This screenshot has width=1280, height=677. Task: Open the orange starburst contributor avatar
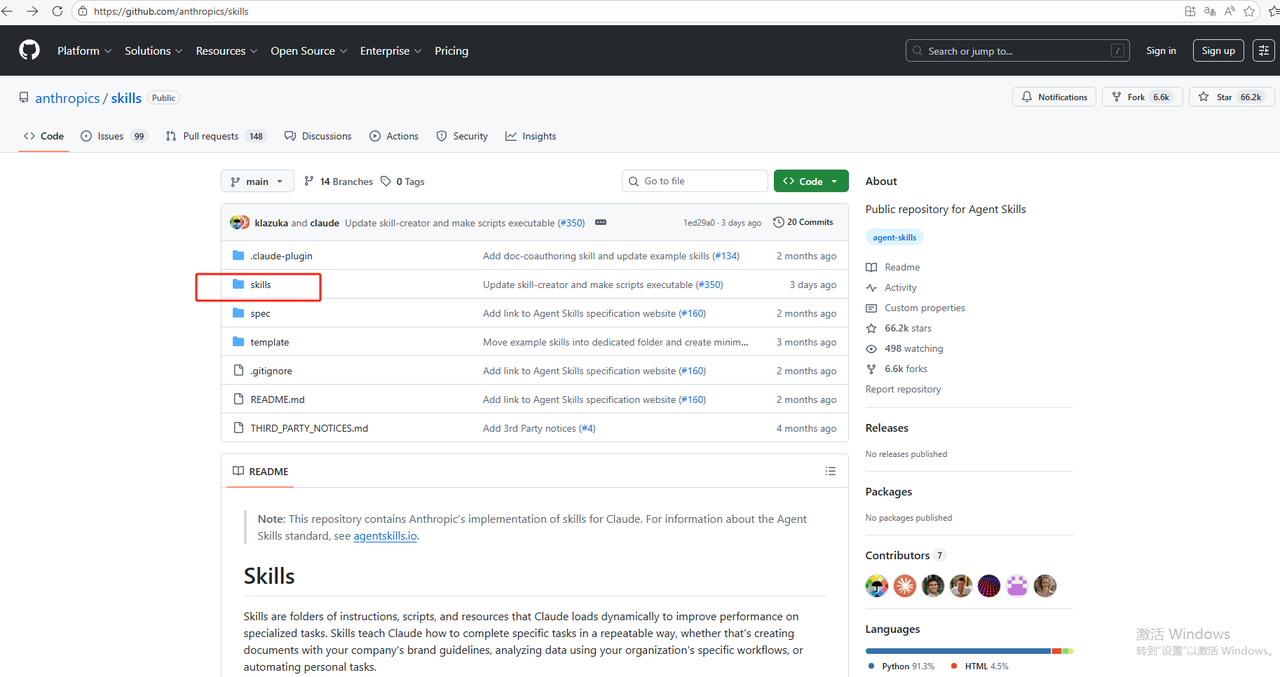pos(905,586)
